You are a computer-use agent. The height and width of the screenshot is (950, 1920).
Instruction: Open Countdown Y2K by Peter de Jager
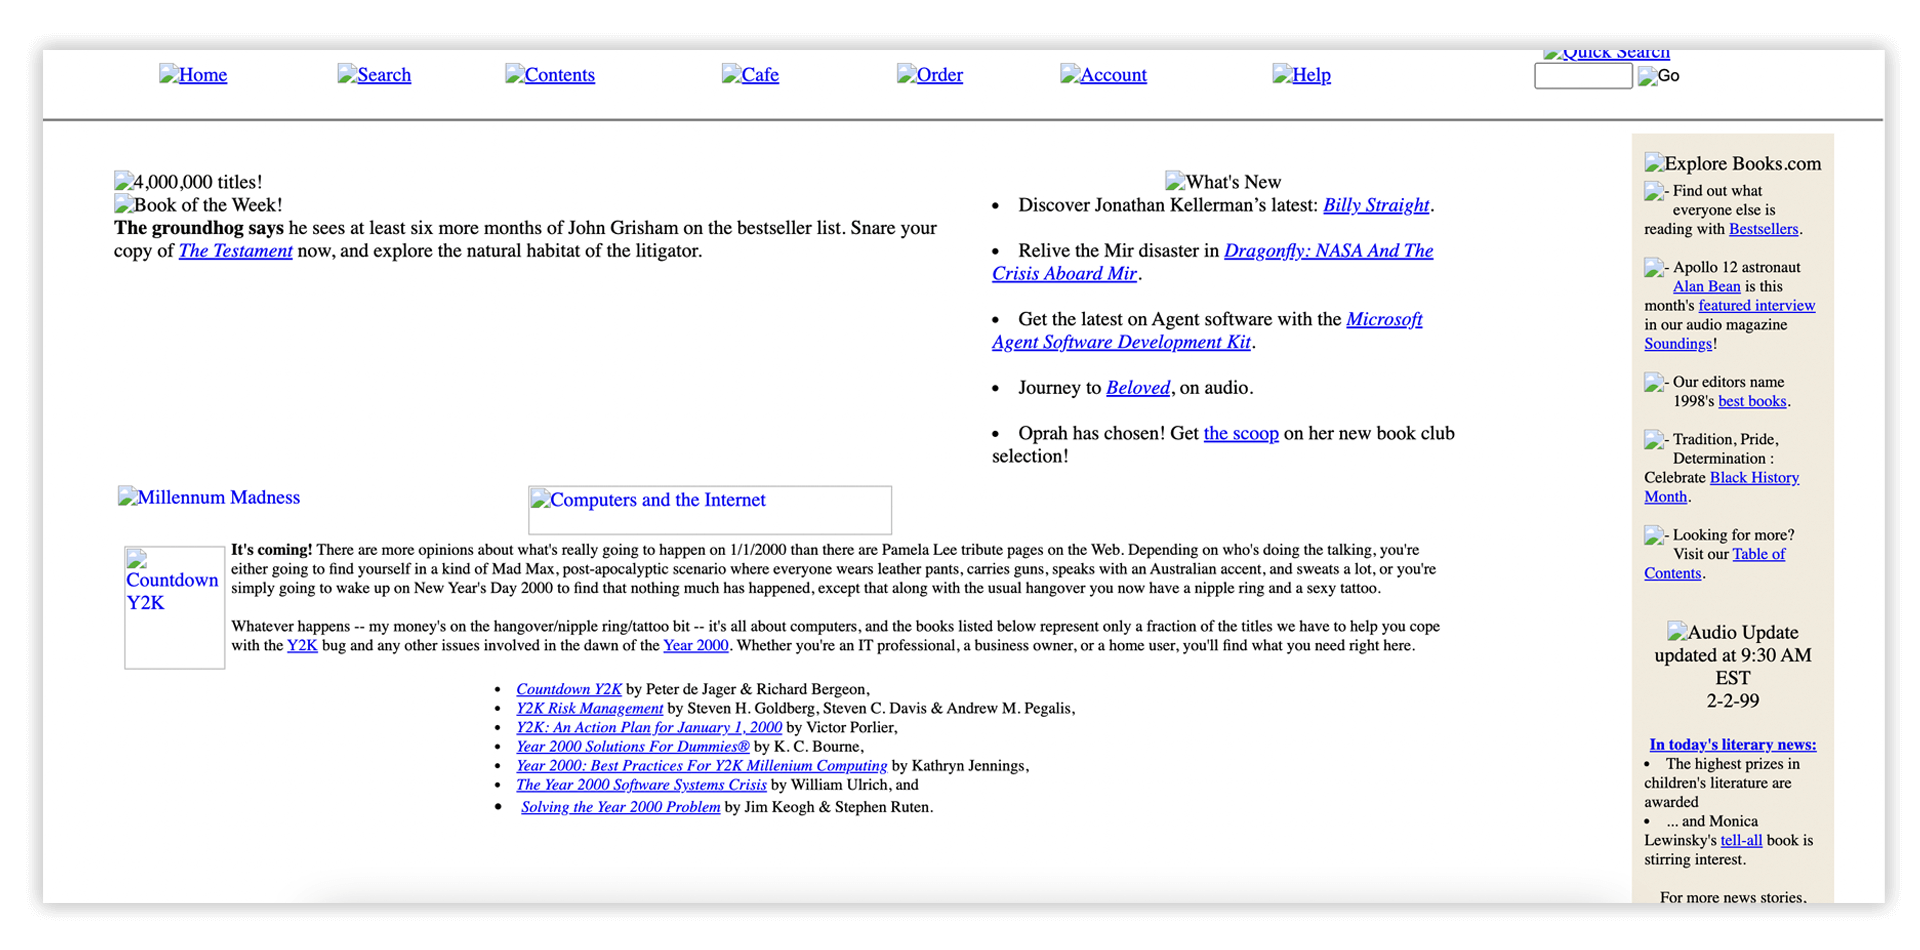coord(569,689)
